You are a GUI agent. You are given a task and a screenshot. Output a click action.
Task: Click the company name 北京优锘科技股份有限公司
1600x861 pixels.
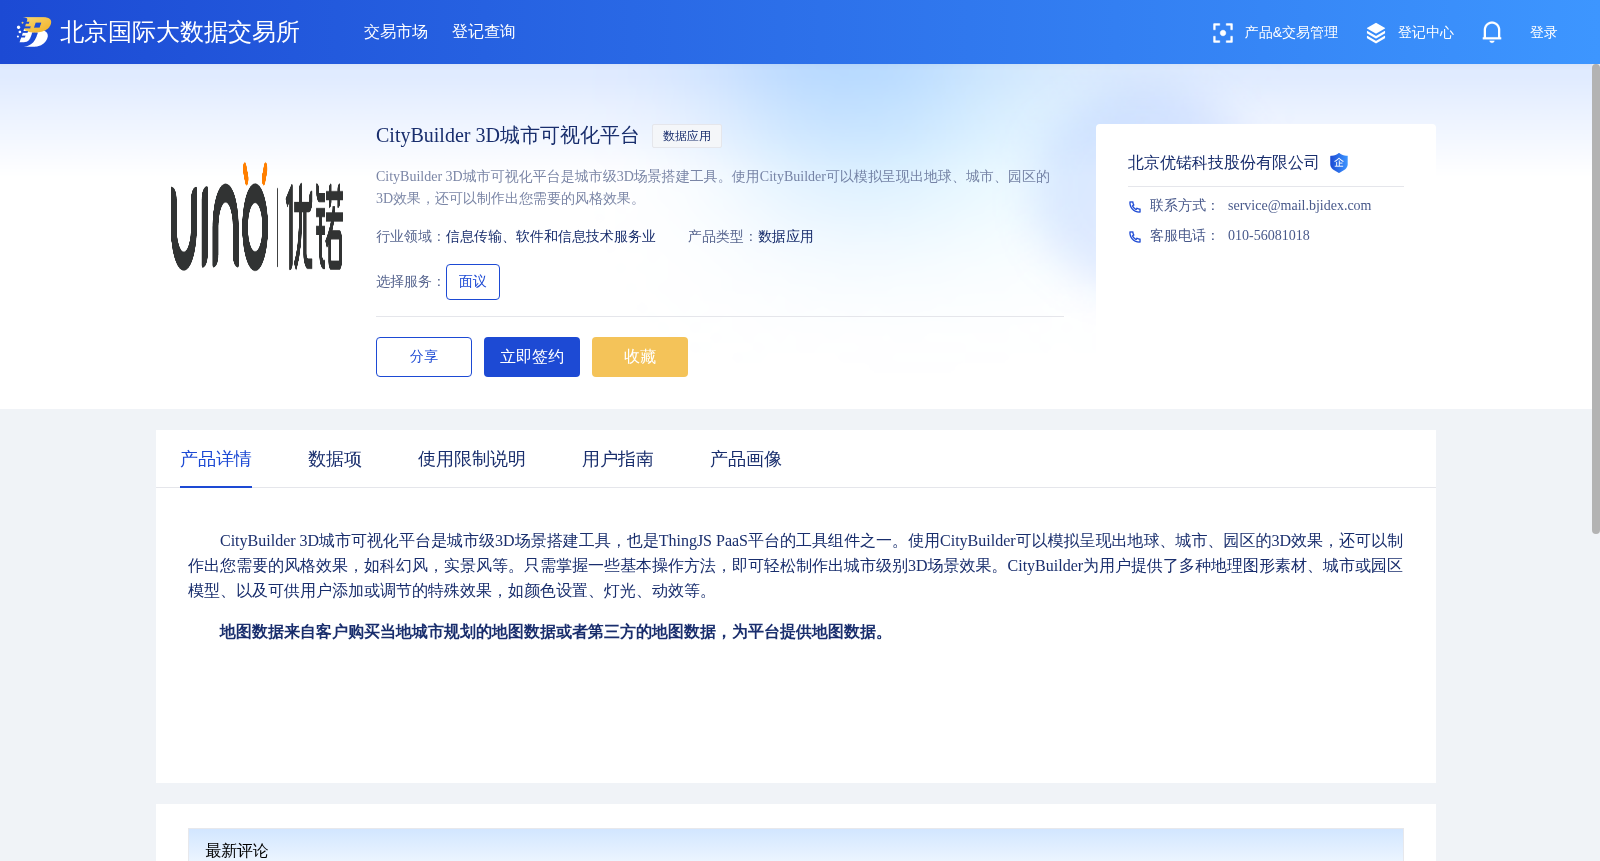coord(1223,163)
